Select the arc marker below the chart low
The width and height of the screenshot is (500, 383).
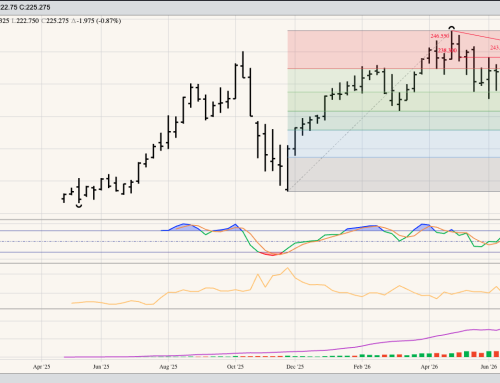pyautogui.click(x=79, y=206)
